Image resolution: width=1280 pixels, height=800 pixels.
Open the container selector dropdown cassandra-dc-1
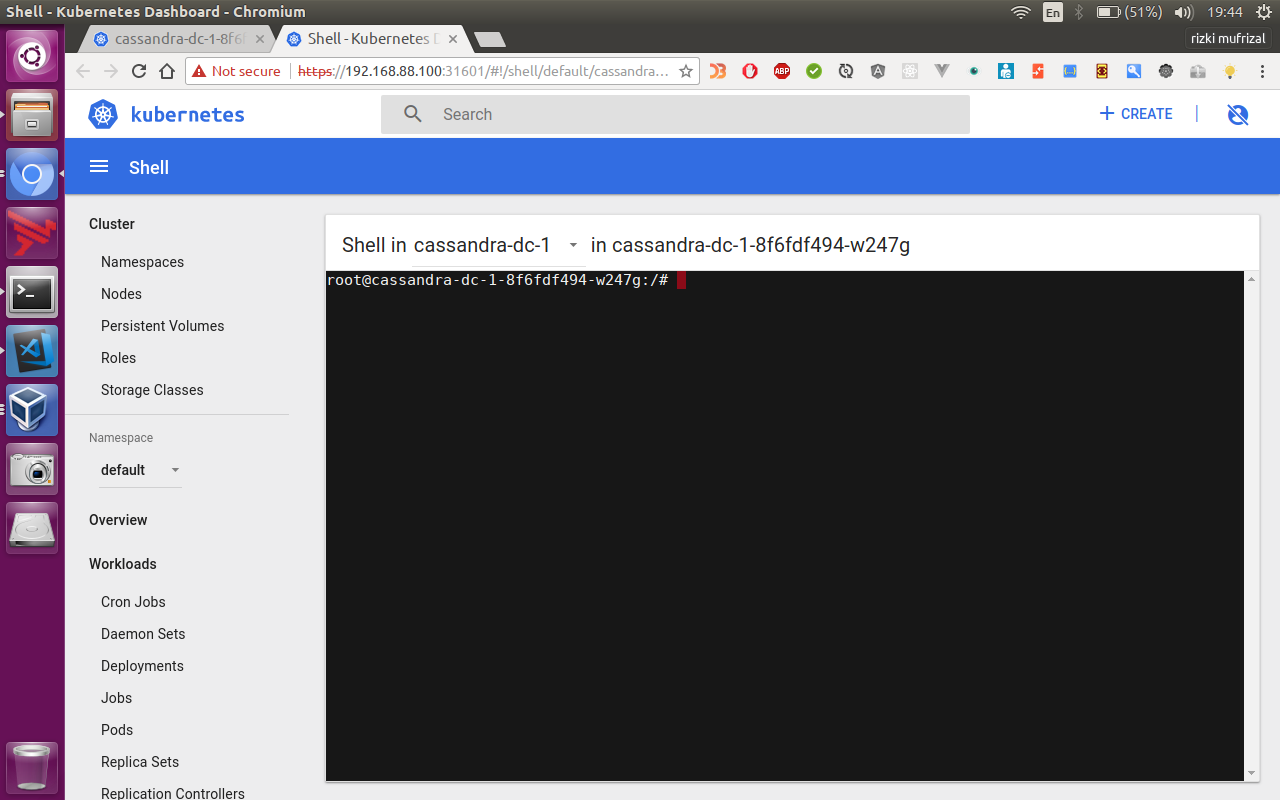click(496, 245)
